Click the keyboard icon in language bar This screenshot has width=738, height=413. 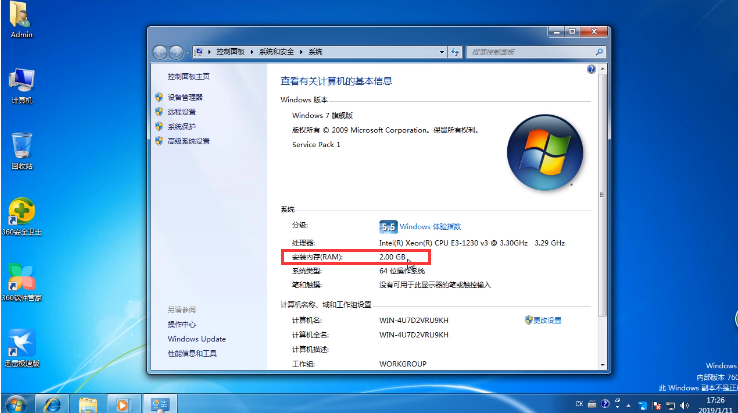593,404
